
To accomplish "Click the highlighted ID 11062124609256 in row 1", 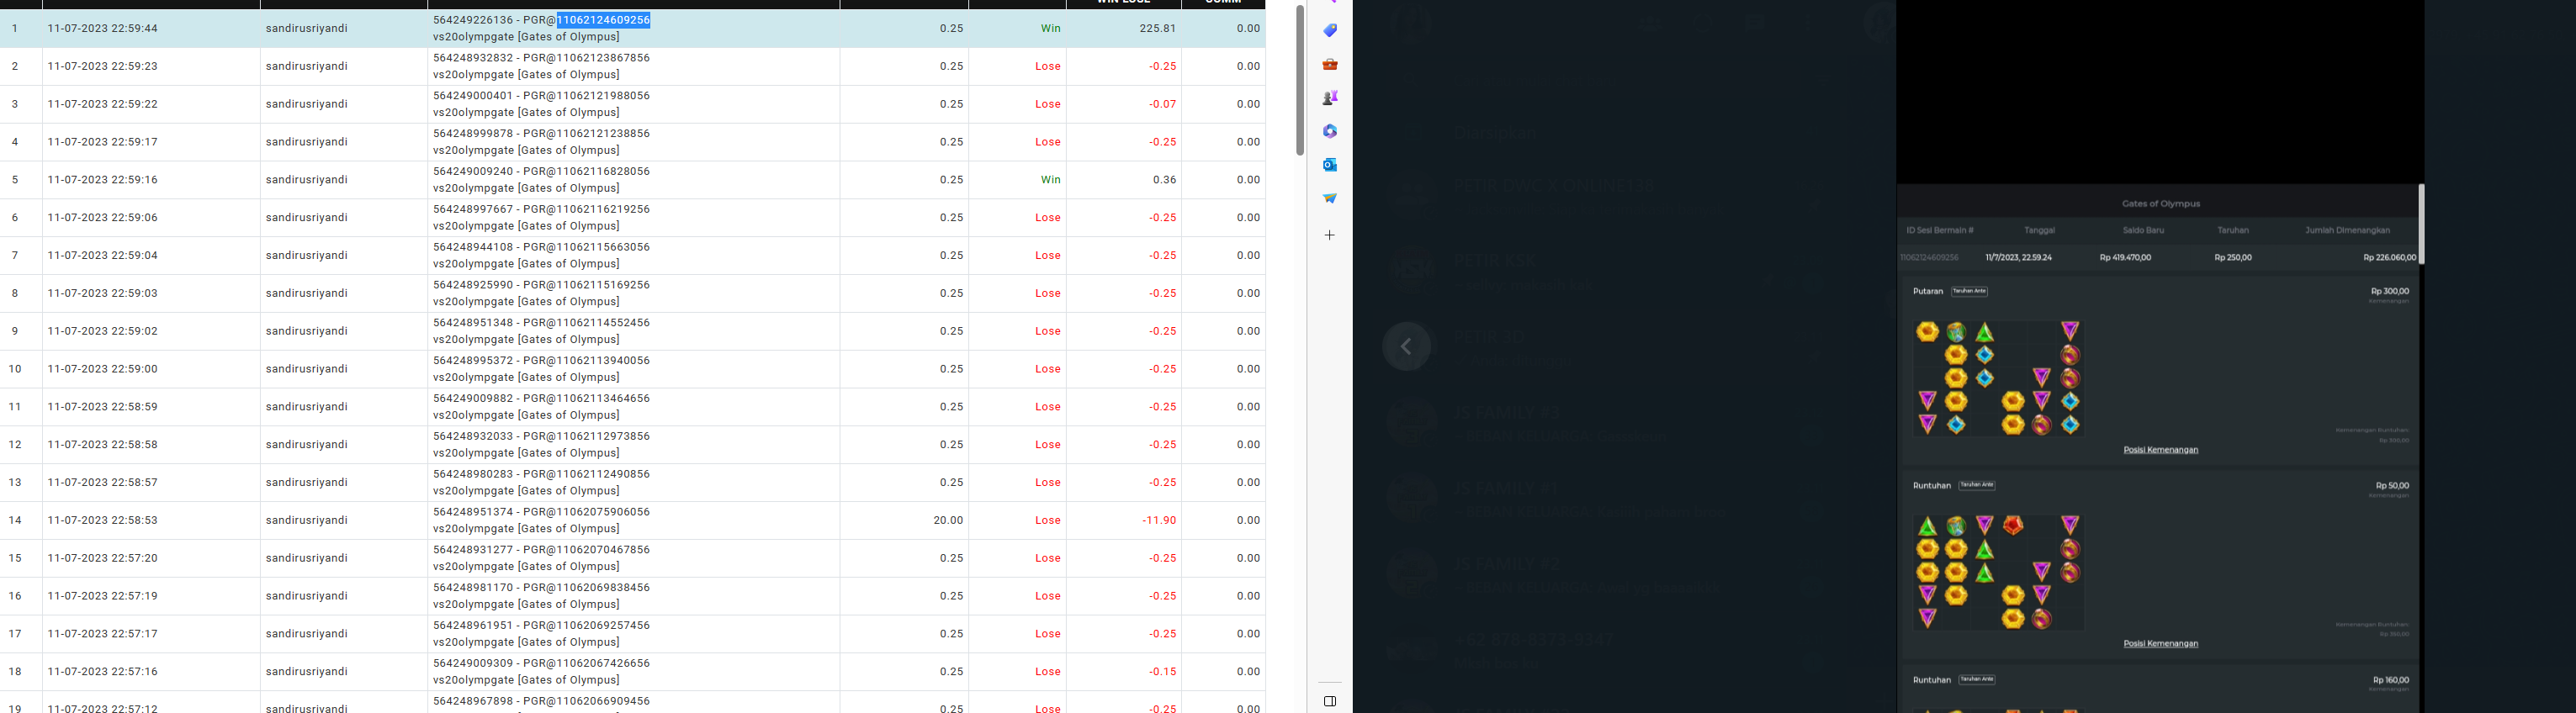I will (x=604, y=20).
